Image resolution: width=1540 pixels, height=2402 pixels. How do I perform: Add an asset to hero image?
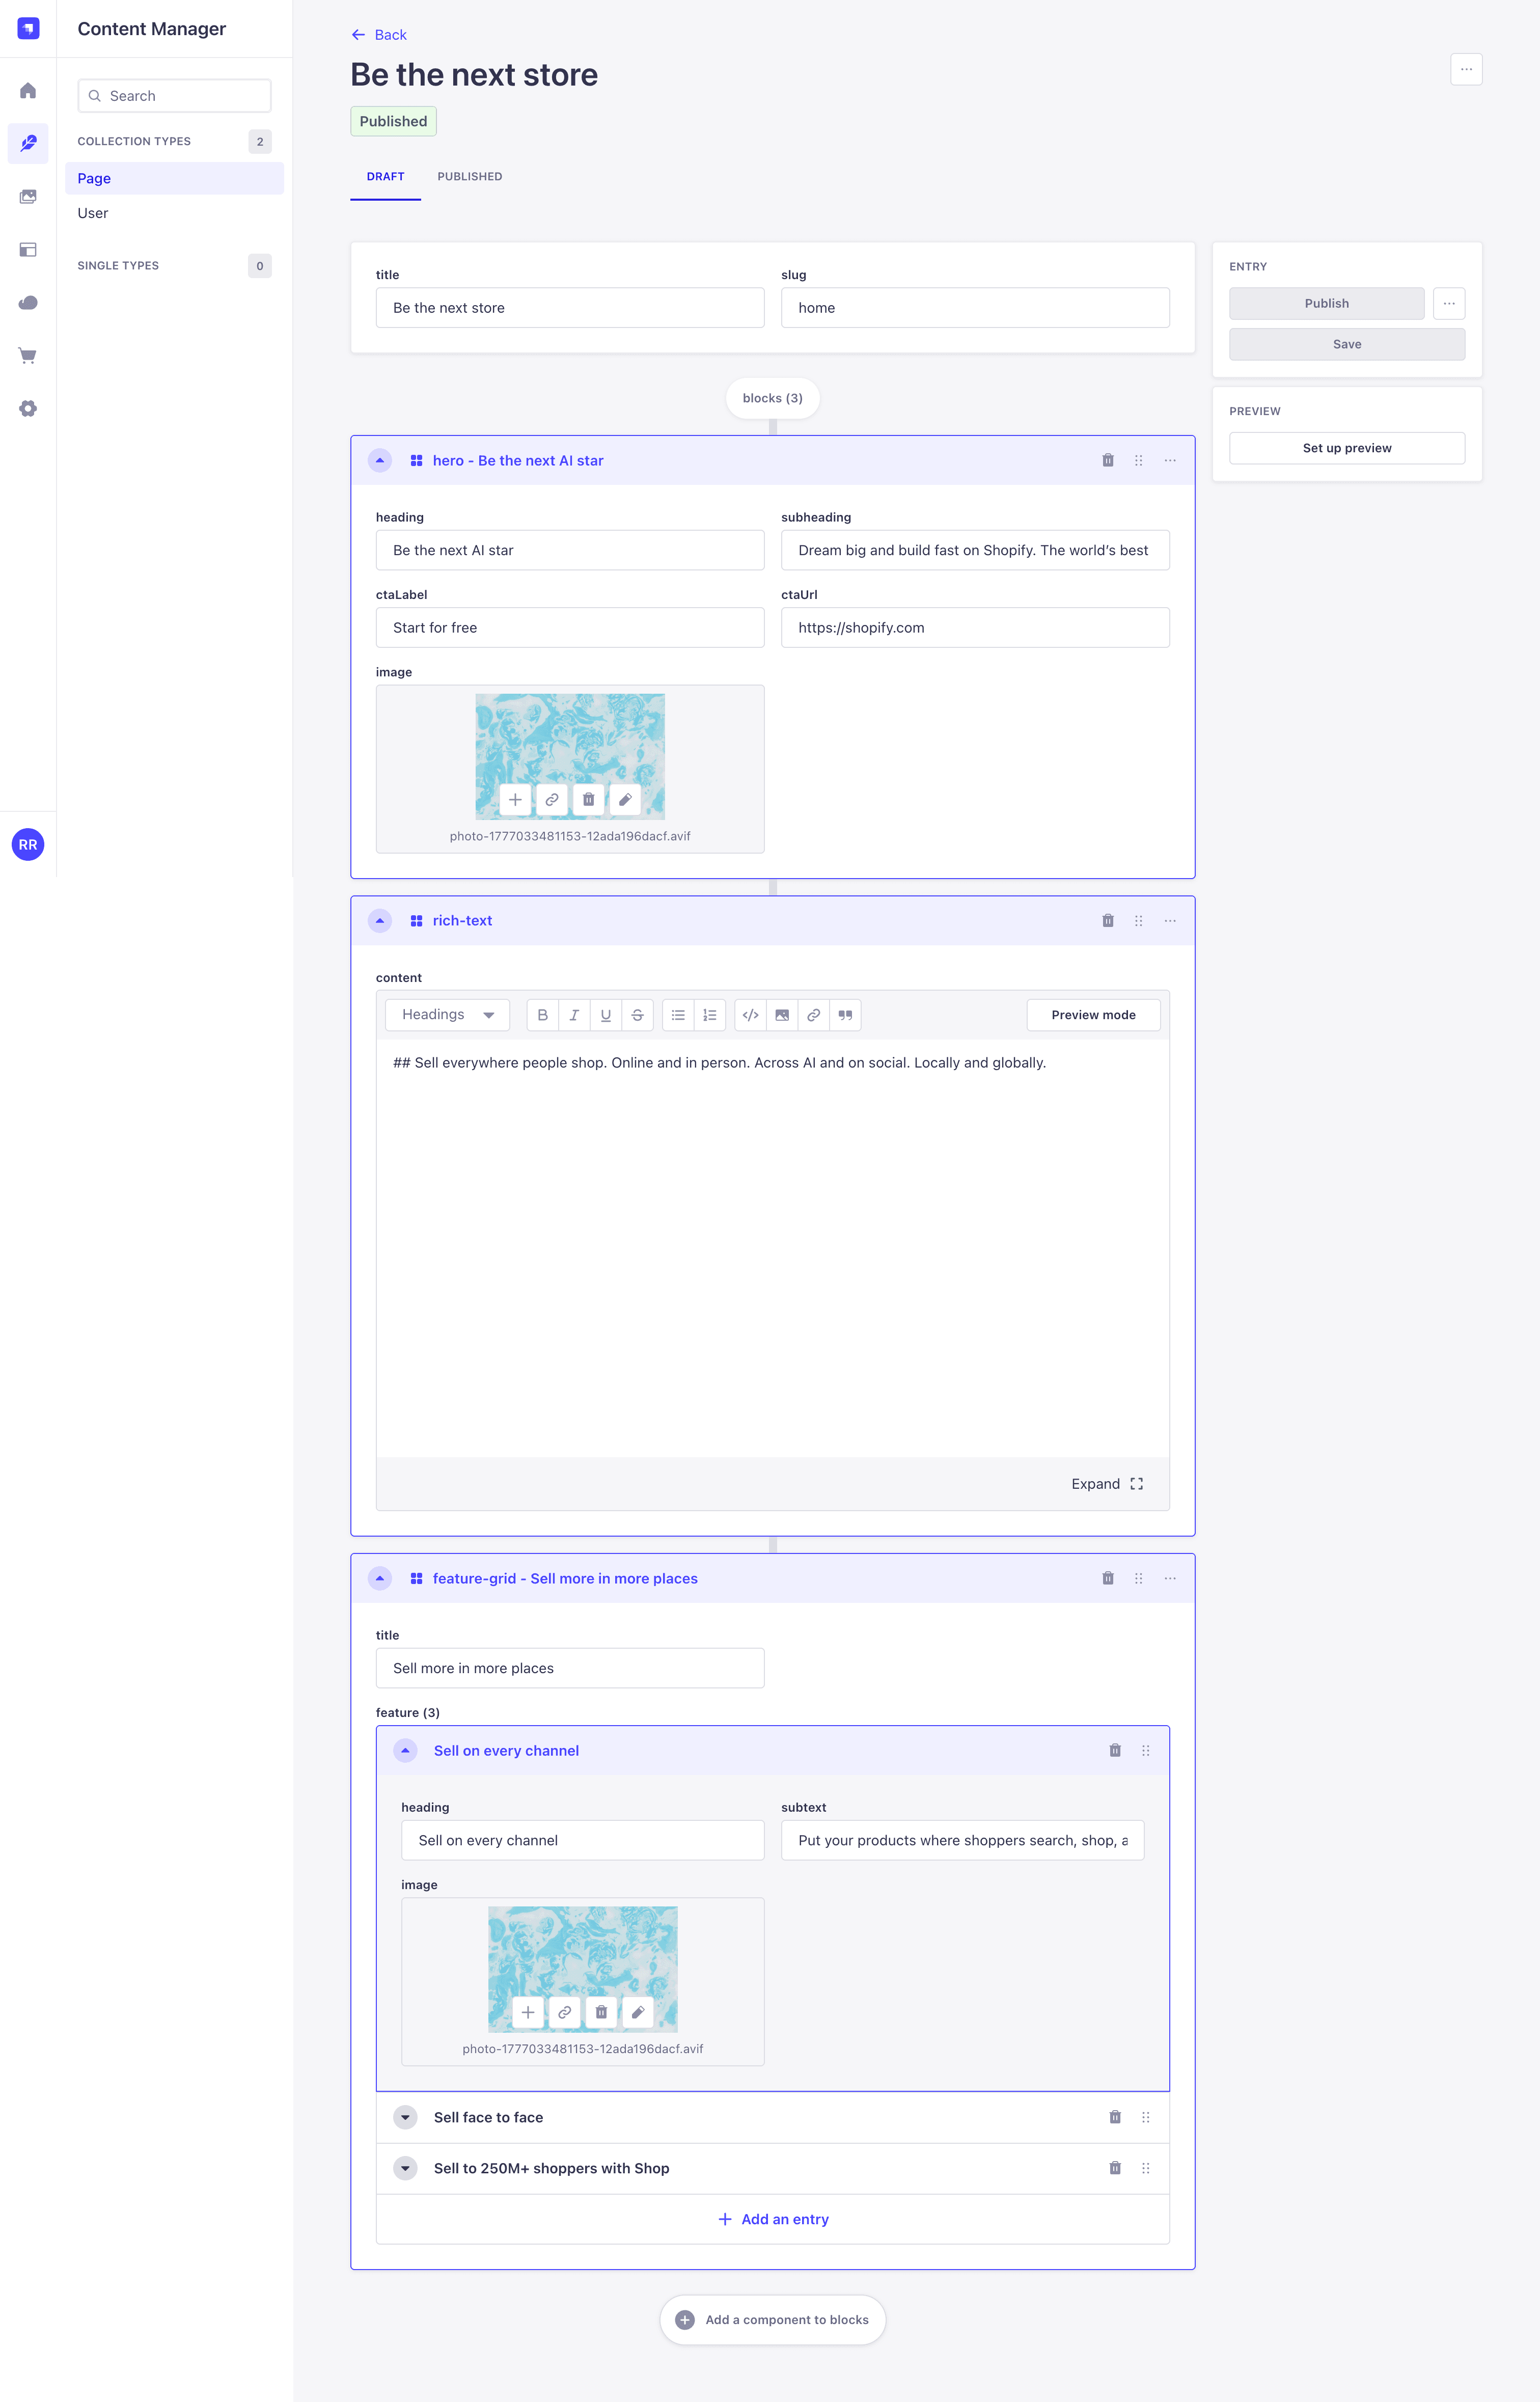515,800
